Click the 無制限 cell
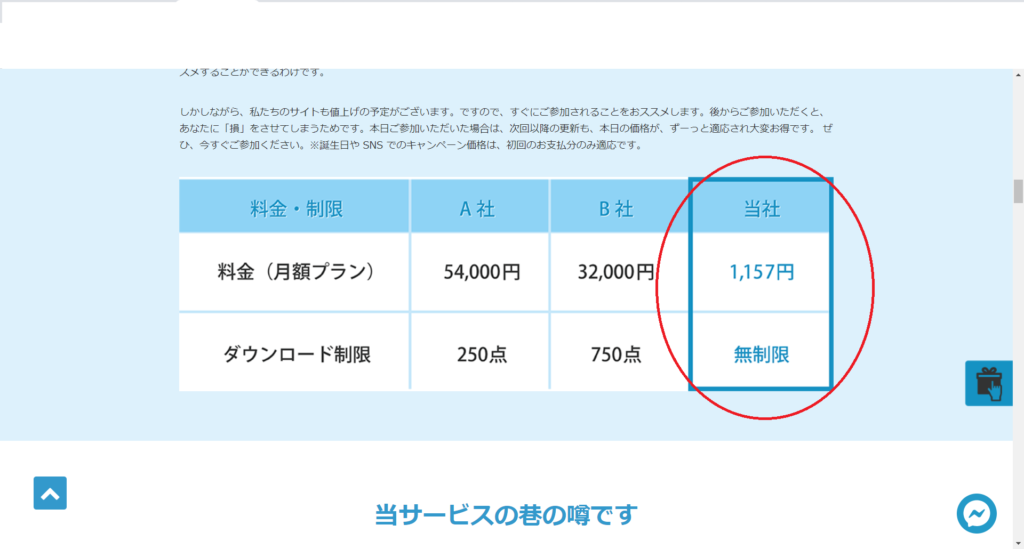1024x549 pixels. click(761, 351)
